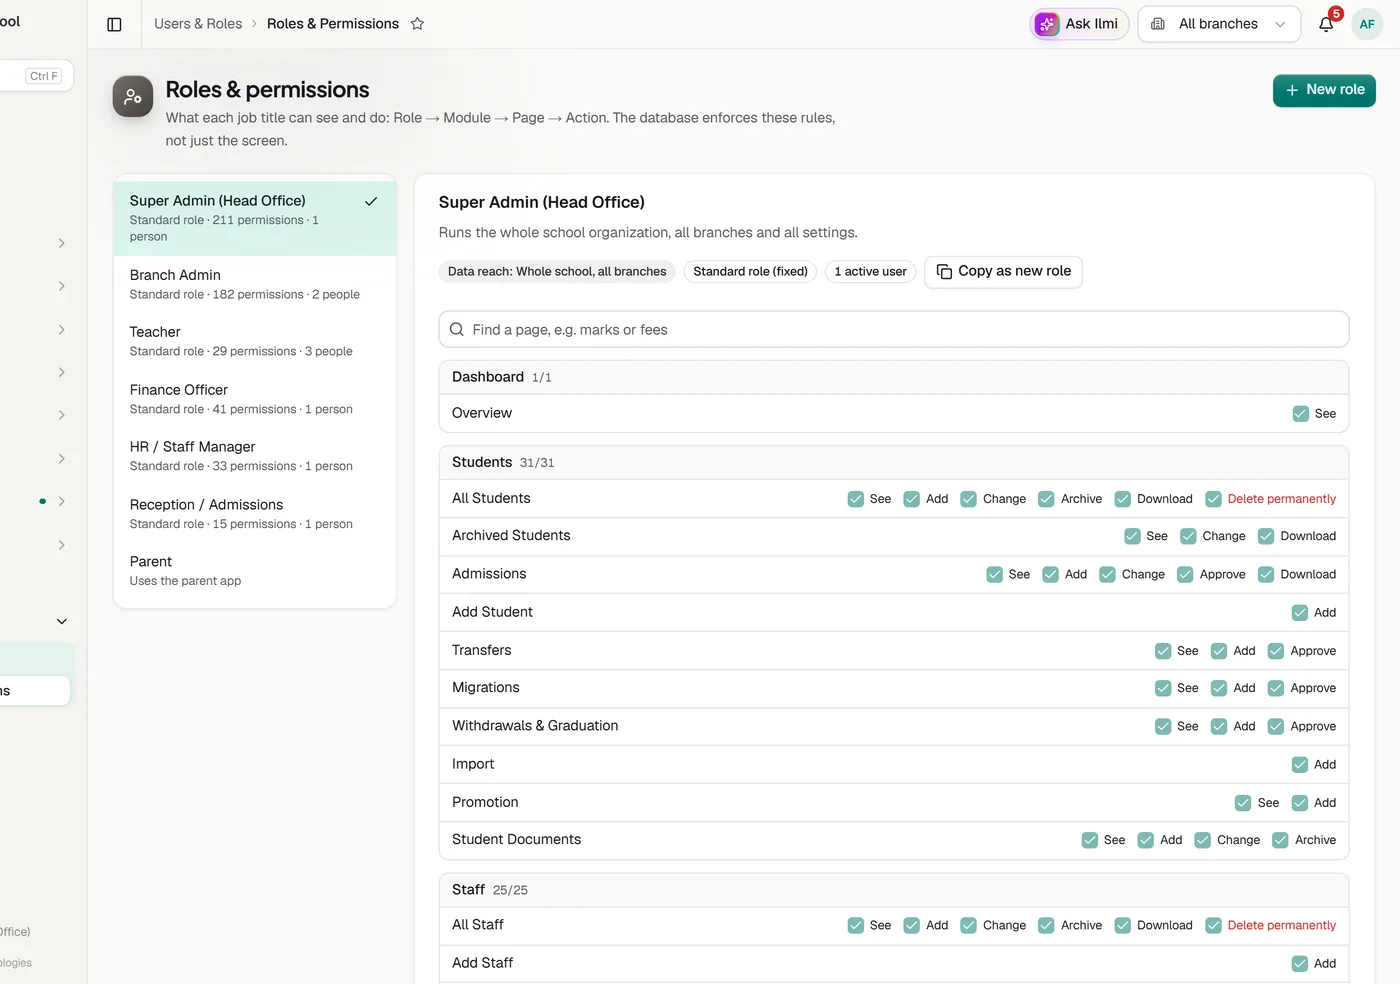1400x984 pixels.
Task: Open the notifications bell
Action: pyautogui.click(x=1326, y=24)
